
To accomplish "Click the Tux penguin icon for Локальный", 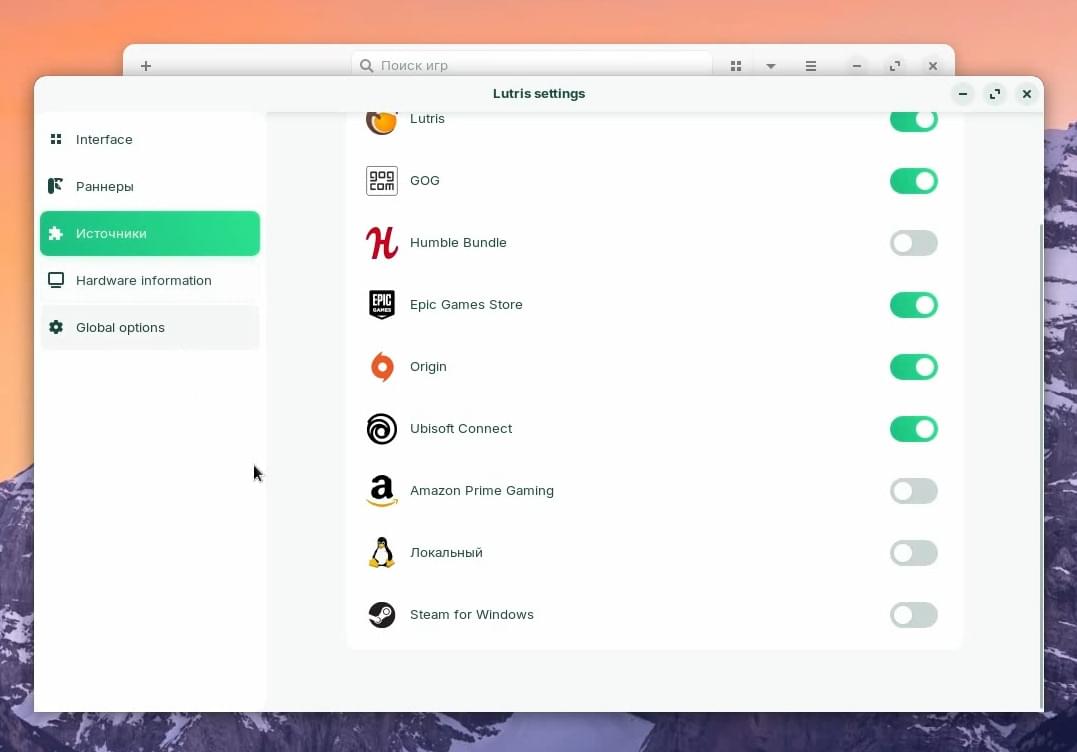I will 382,553.
